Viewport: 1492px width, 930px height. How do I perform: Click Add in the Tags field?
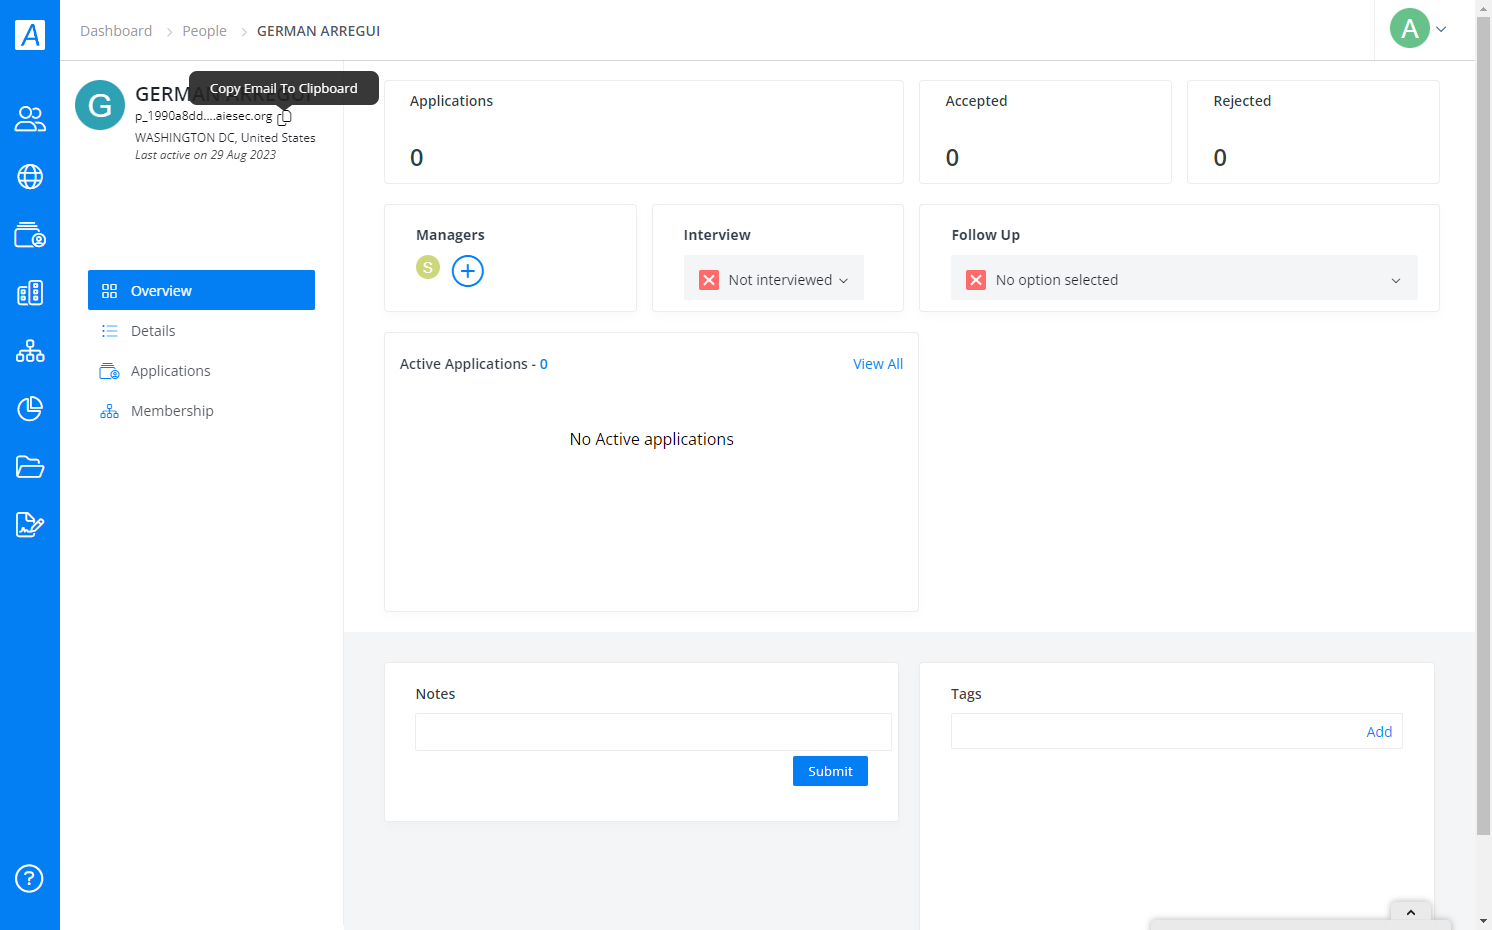tap(1379, 732)
